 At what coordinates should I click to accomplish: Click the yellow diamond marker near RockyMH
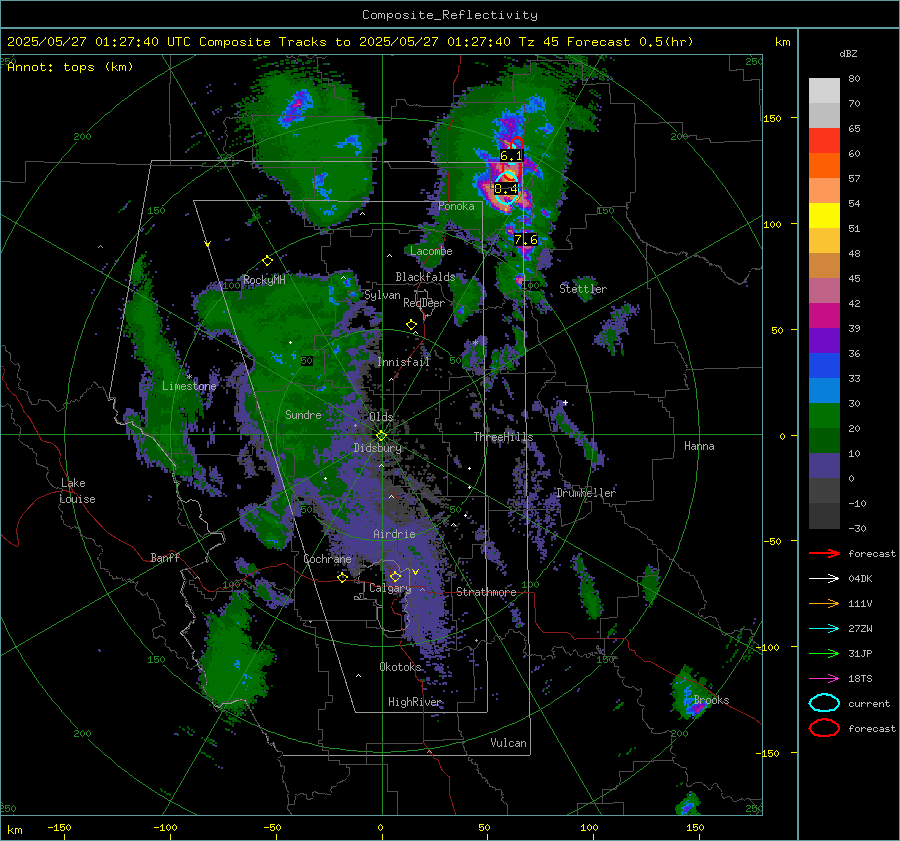tap(267, 261)
